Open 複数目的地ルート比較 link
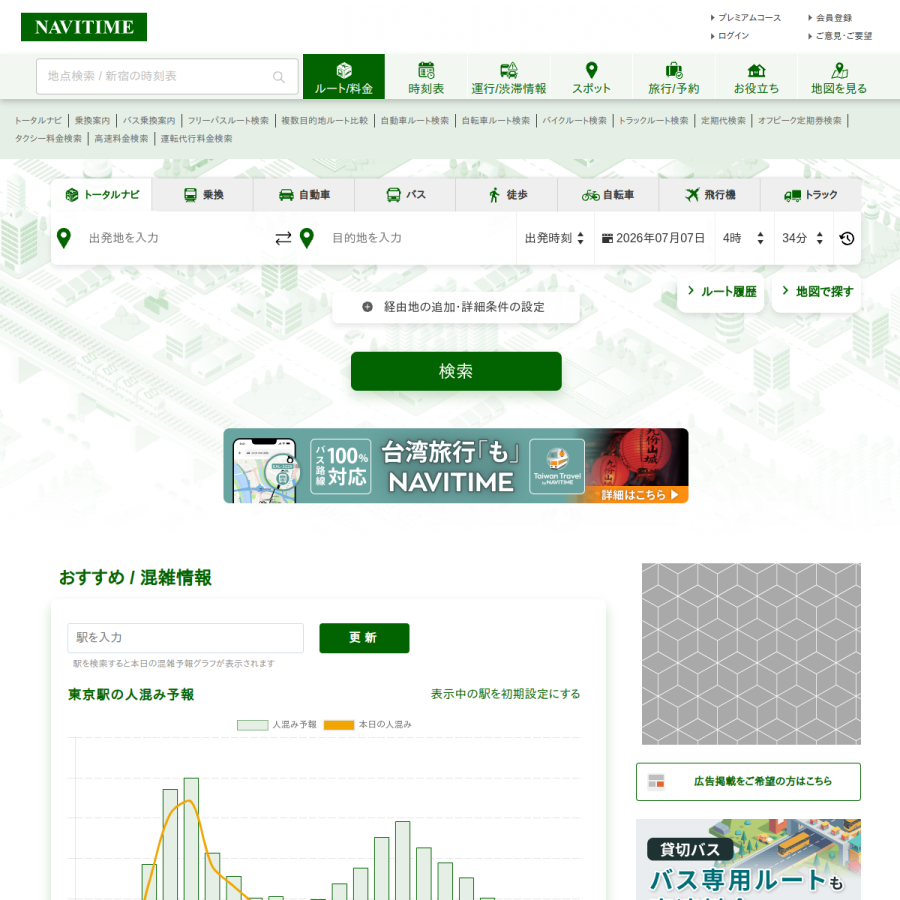Screen dimensions: 900x900 coord(324,121)
